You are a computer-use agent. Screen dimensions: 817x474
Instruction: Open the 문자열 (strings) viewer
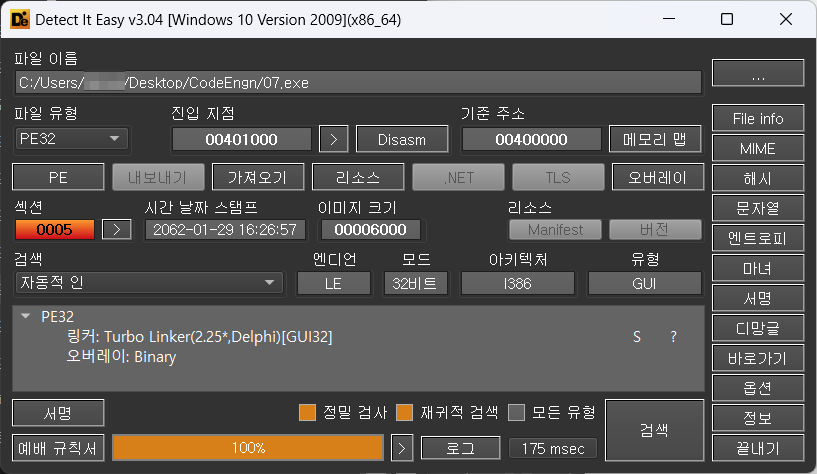(758, 209)
